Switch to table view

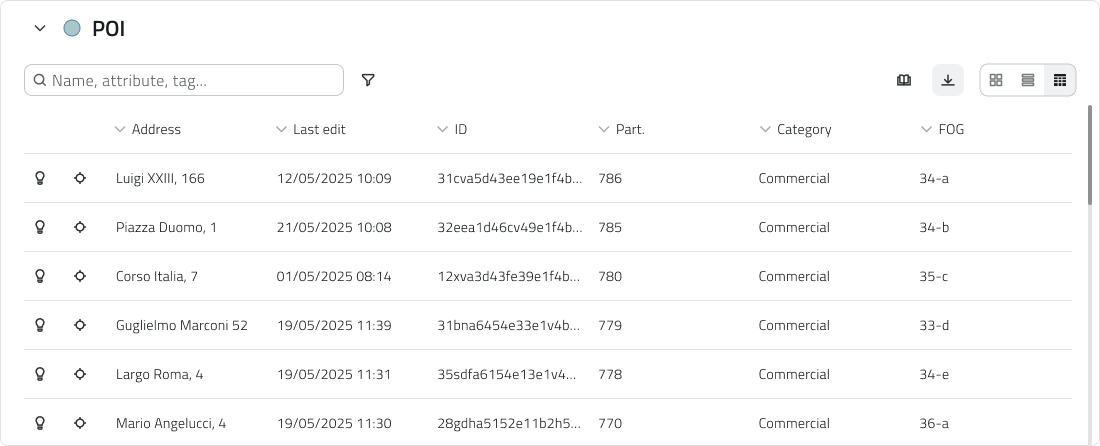click(1060, 80)
